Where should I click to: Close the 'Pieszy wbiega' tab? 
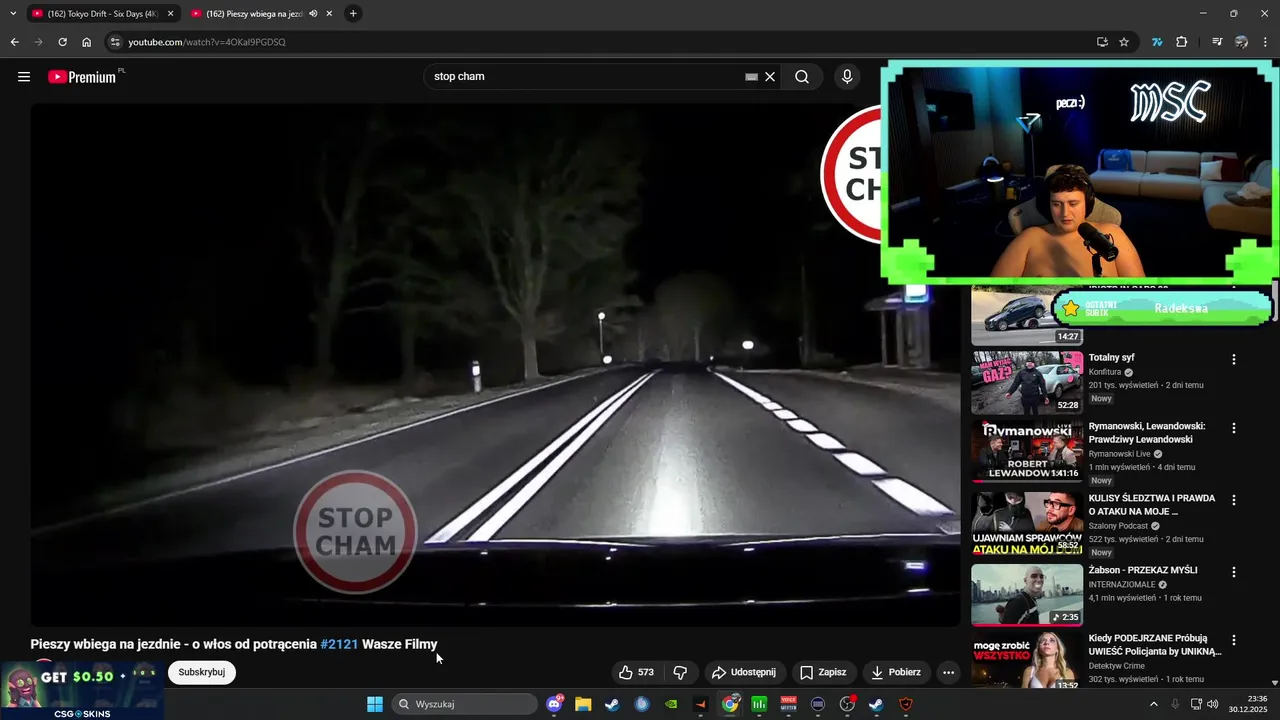coord(329,14)
